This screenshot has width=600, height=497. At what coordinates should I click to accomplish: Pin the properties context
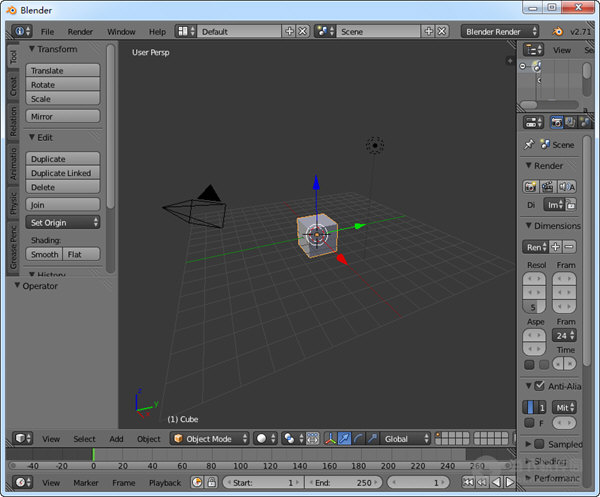click(529, 145)
